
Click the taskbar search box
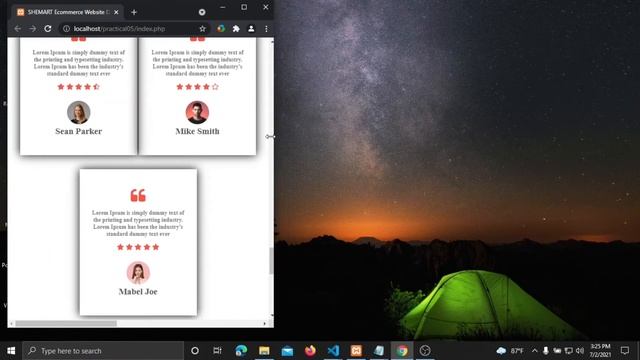(103, 351)
